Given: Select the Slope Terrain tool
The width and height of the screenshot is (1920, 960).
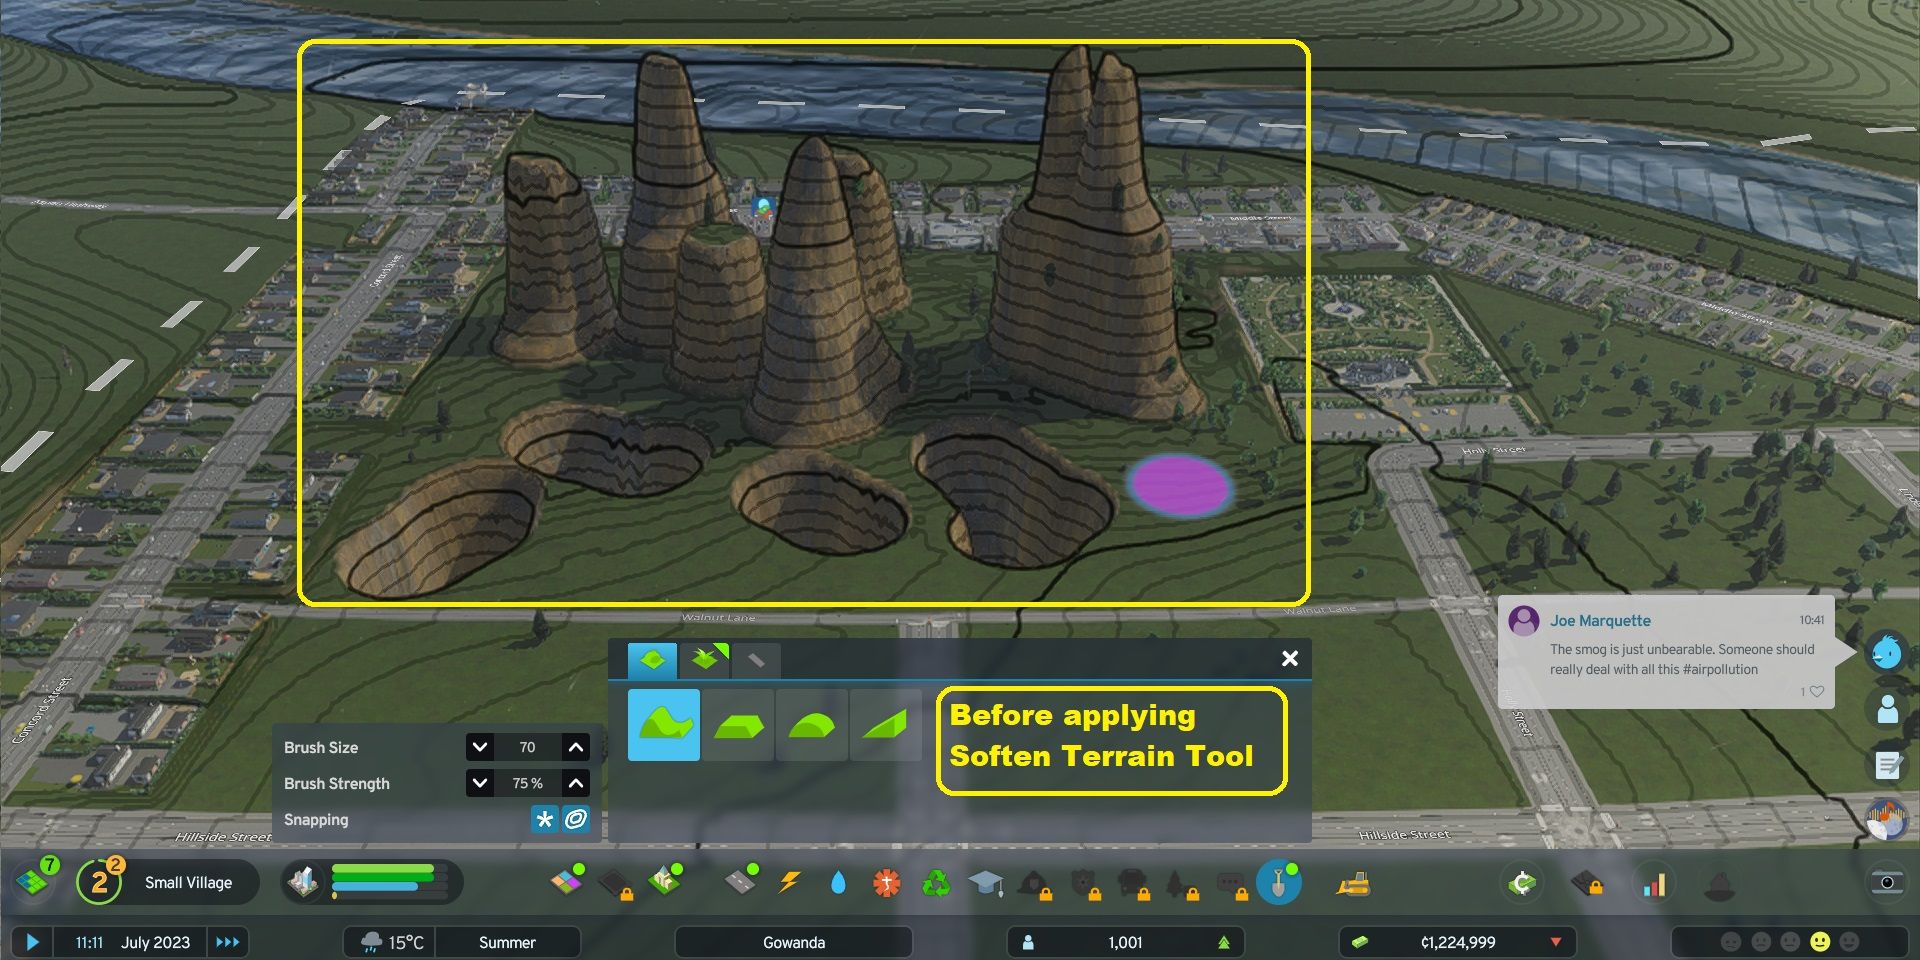Looking at the screenshot, I should point(885,725).
